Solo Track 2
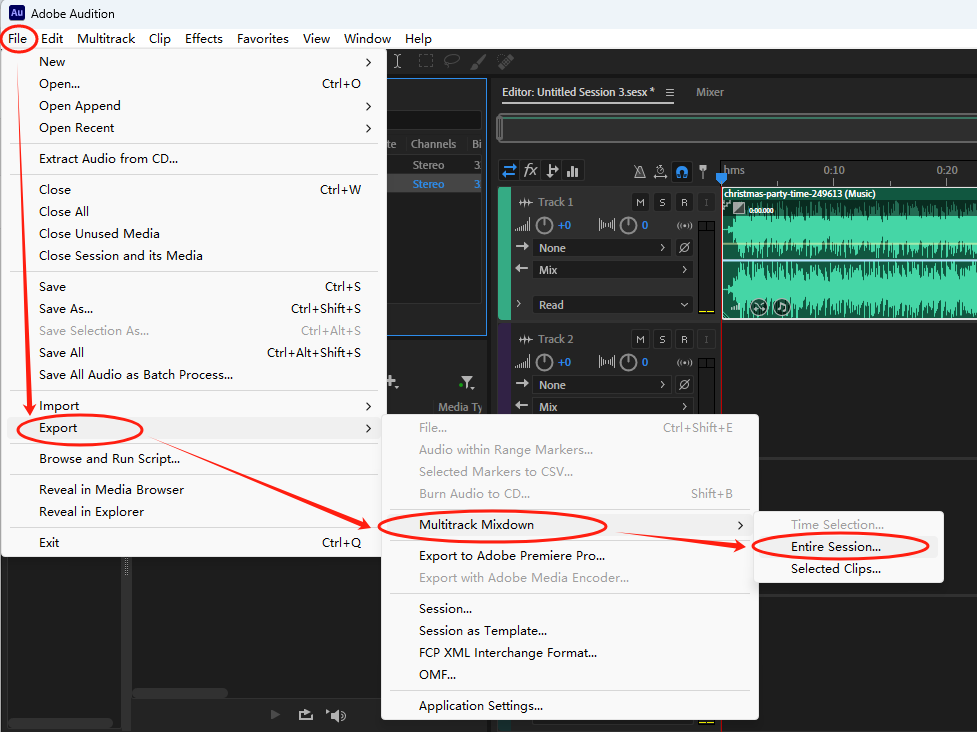Image resolution: width=977 pixels, height=732 pixels. [x=662, y=340]
